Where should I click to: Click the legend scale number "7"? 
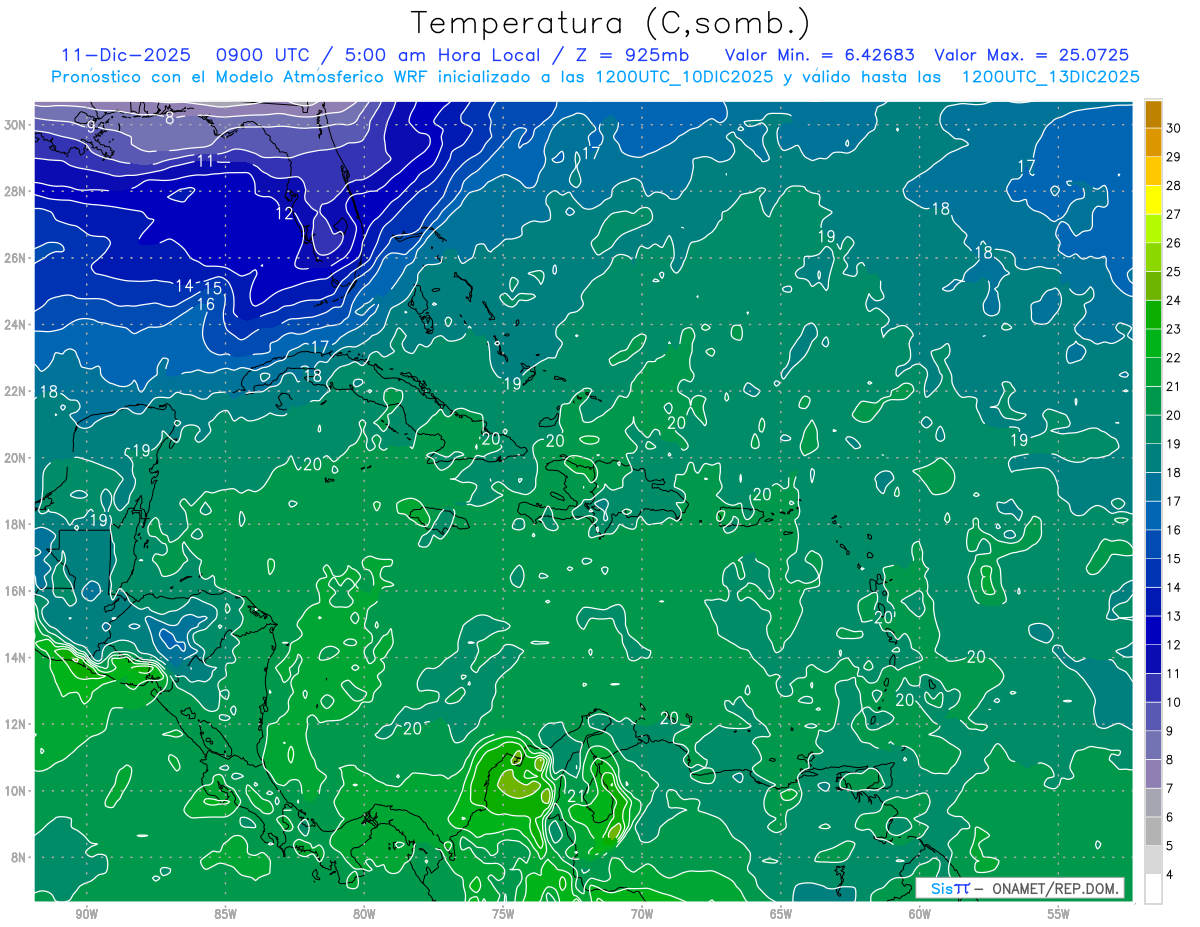1170,788
